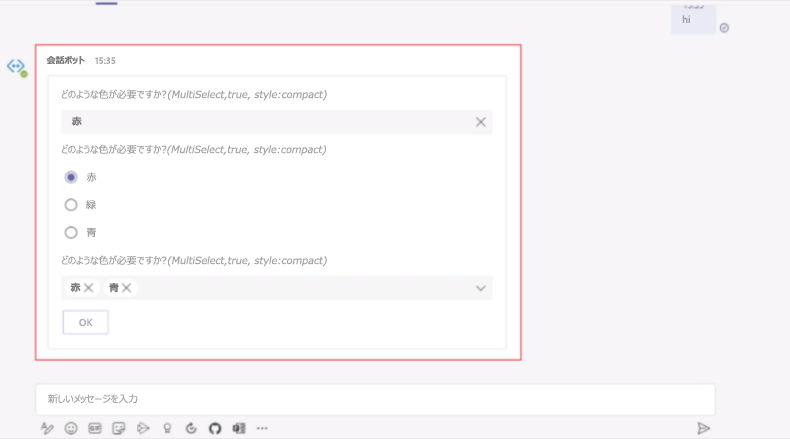
Task: Click the hi message bubble
Action: coord(693,20)
